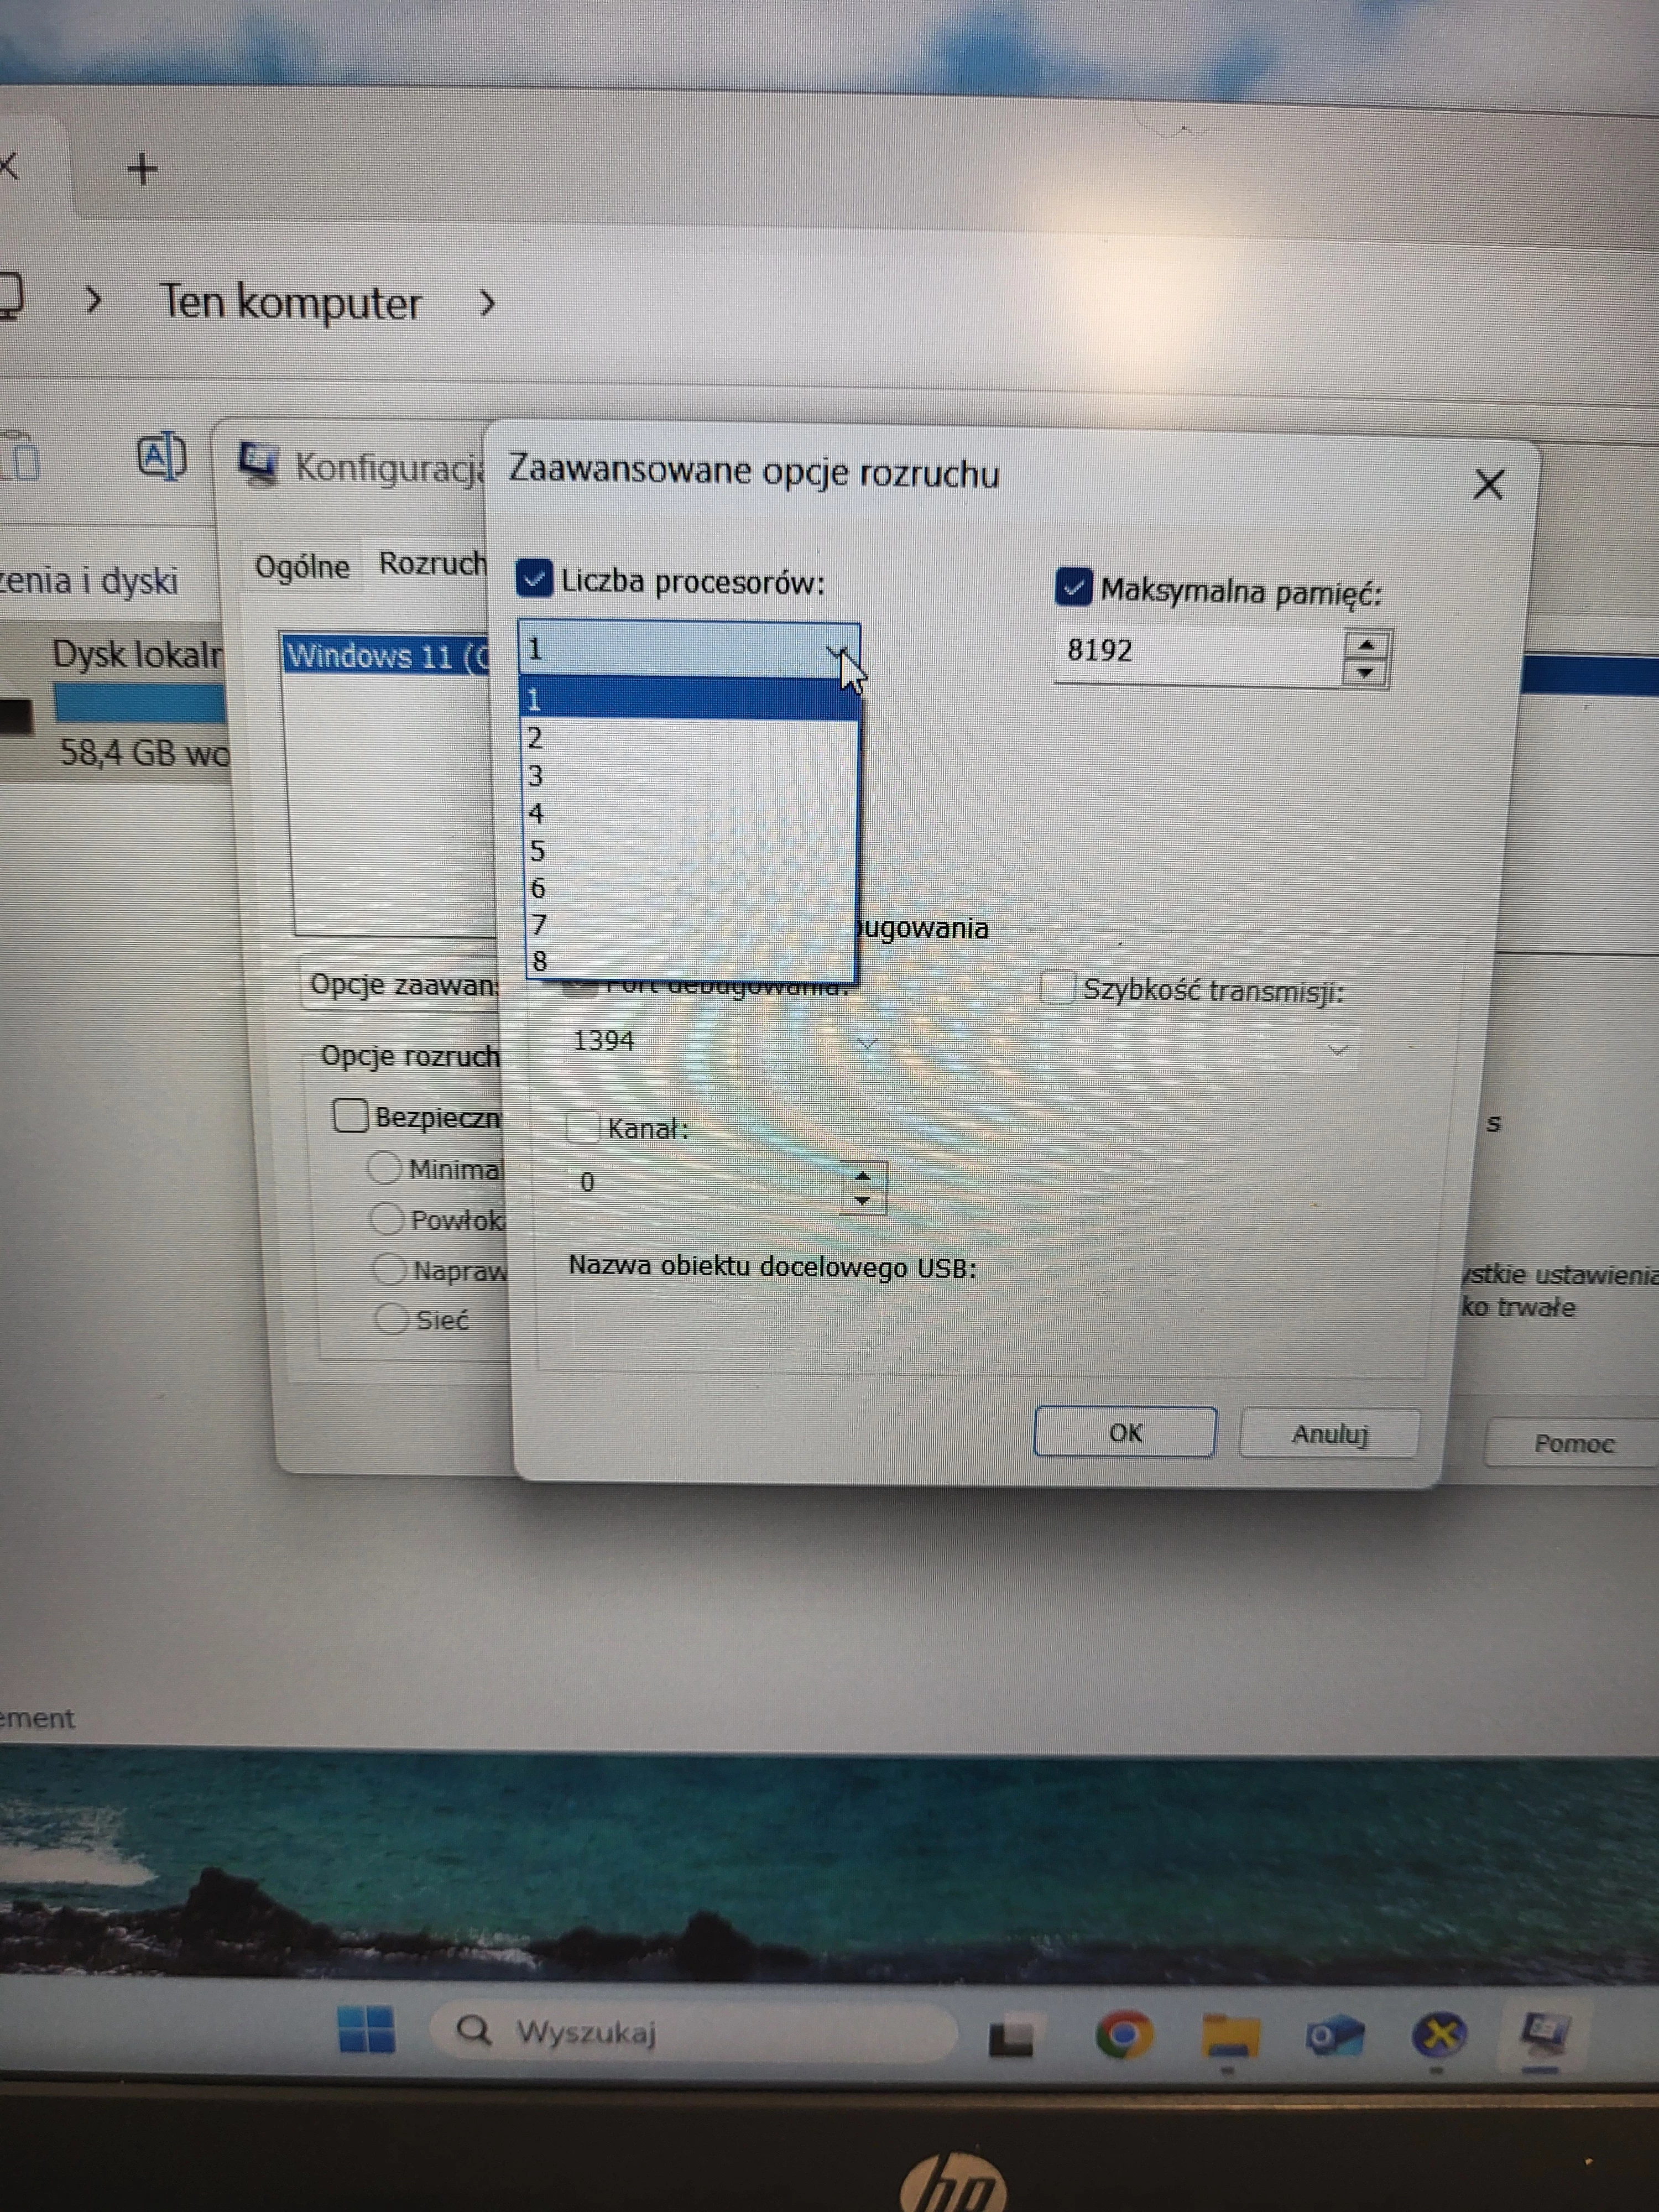Expand chevron after Ten komputer breadcrumb
Viewport: 1659px width, 2212px height.
(487, 303)
